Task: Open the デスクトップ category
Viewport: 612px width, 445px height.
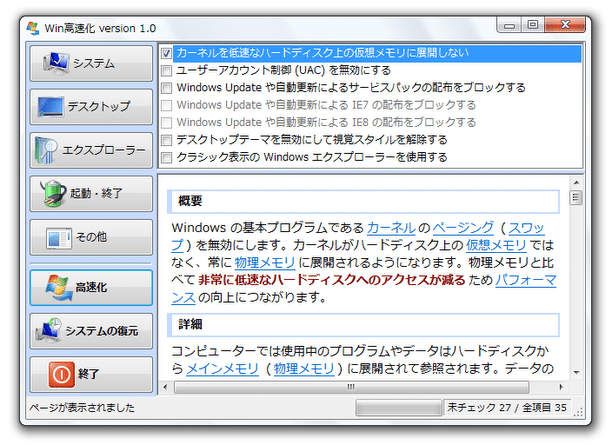Action: point(91,107)
